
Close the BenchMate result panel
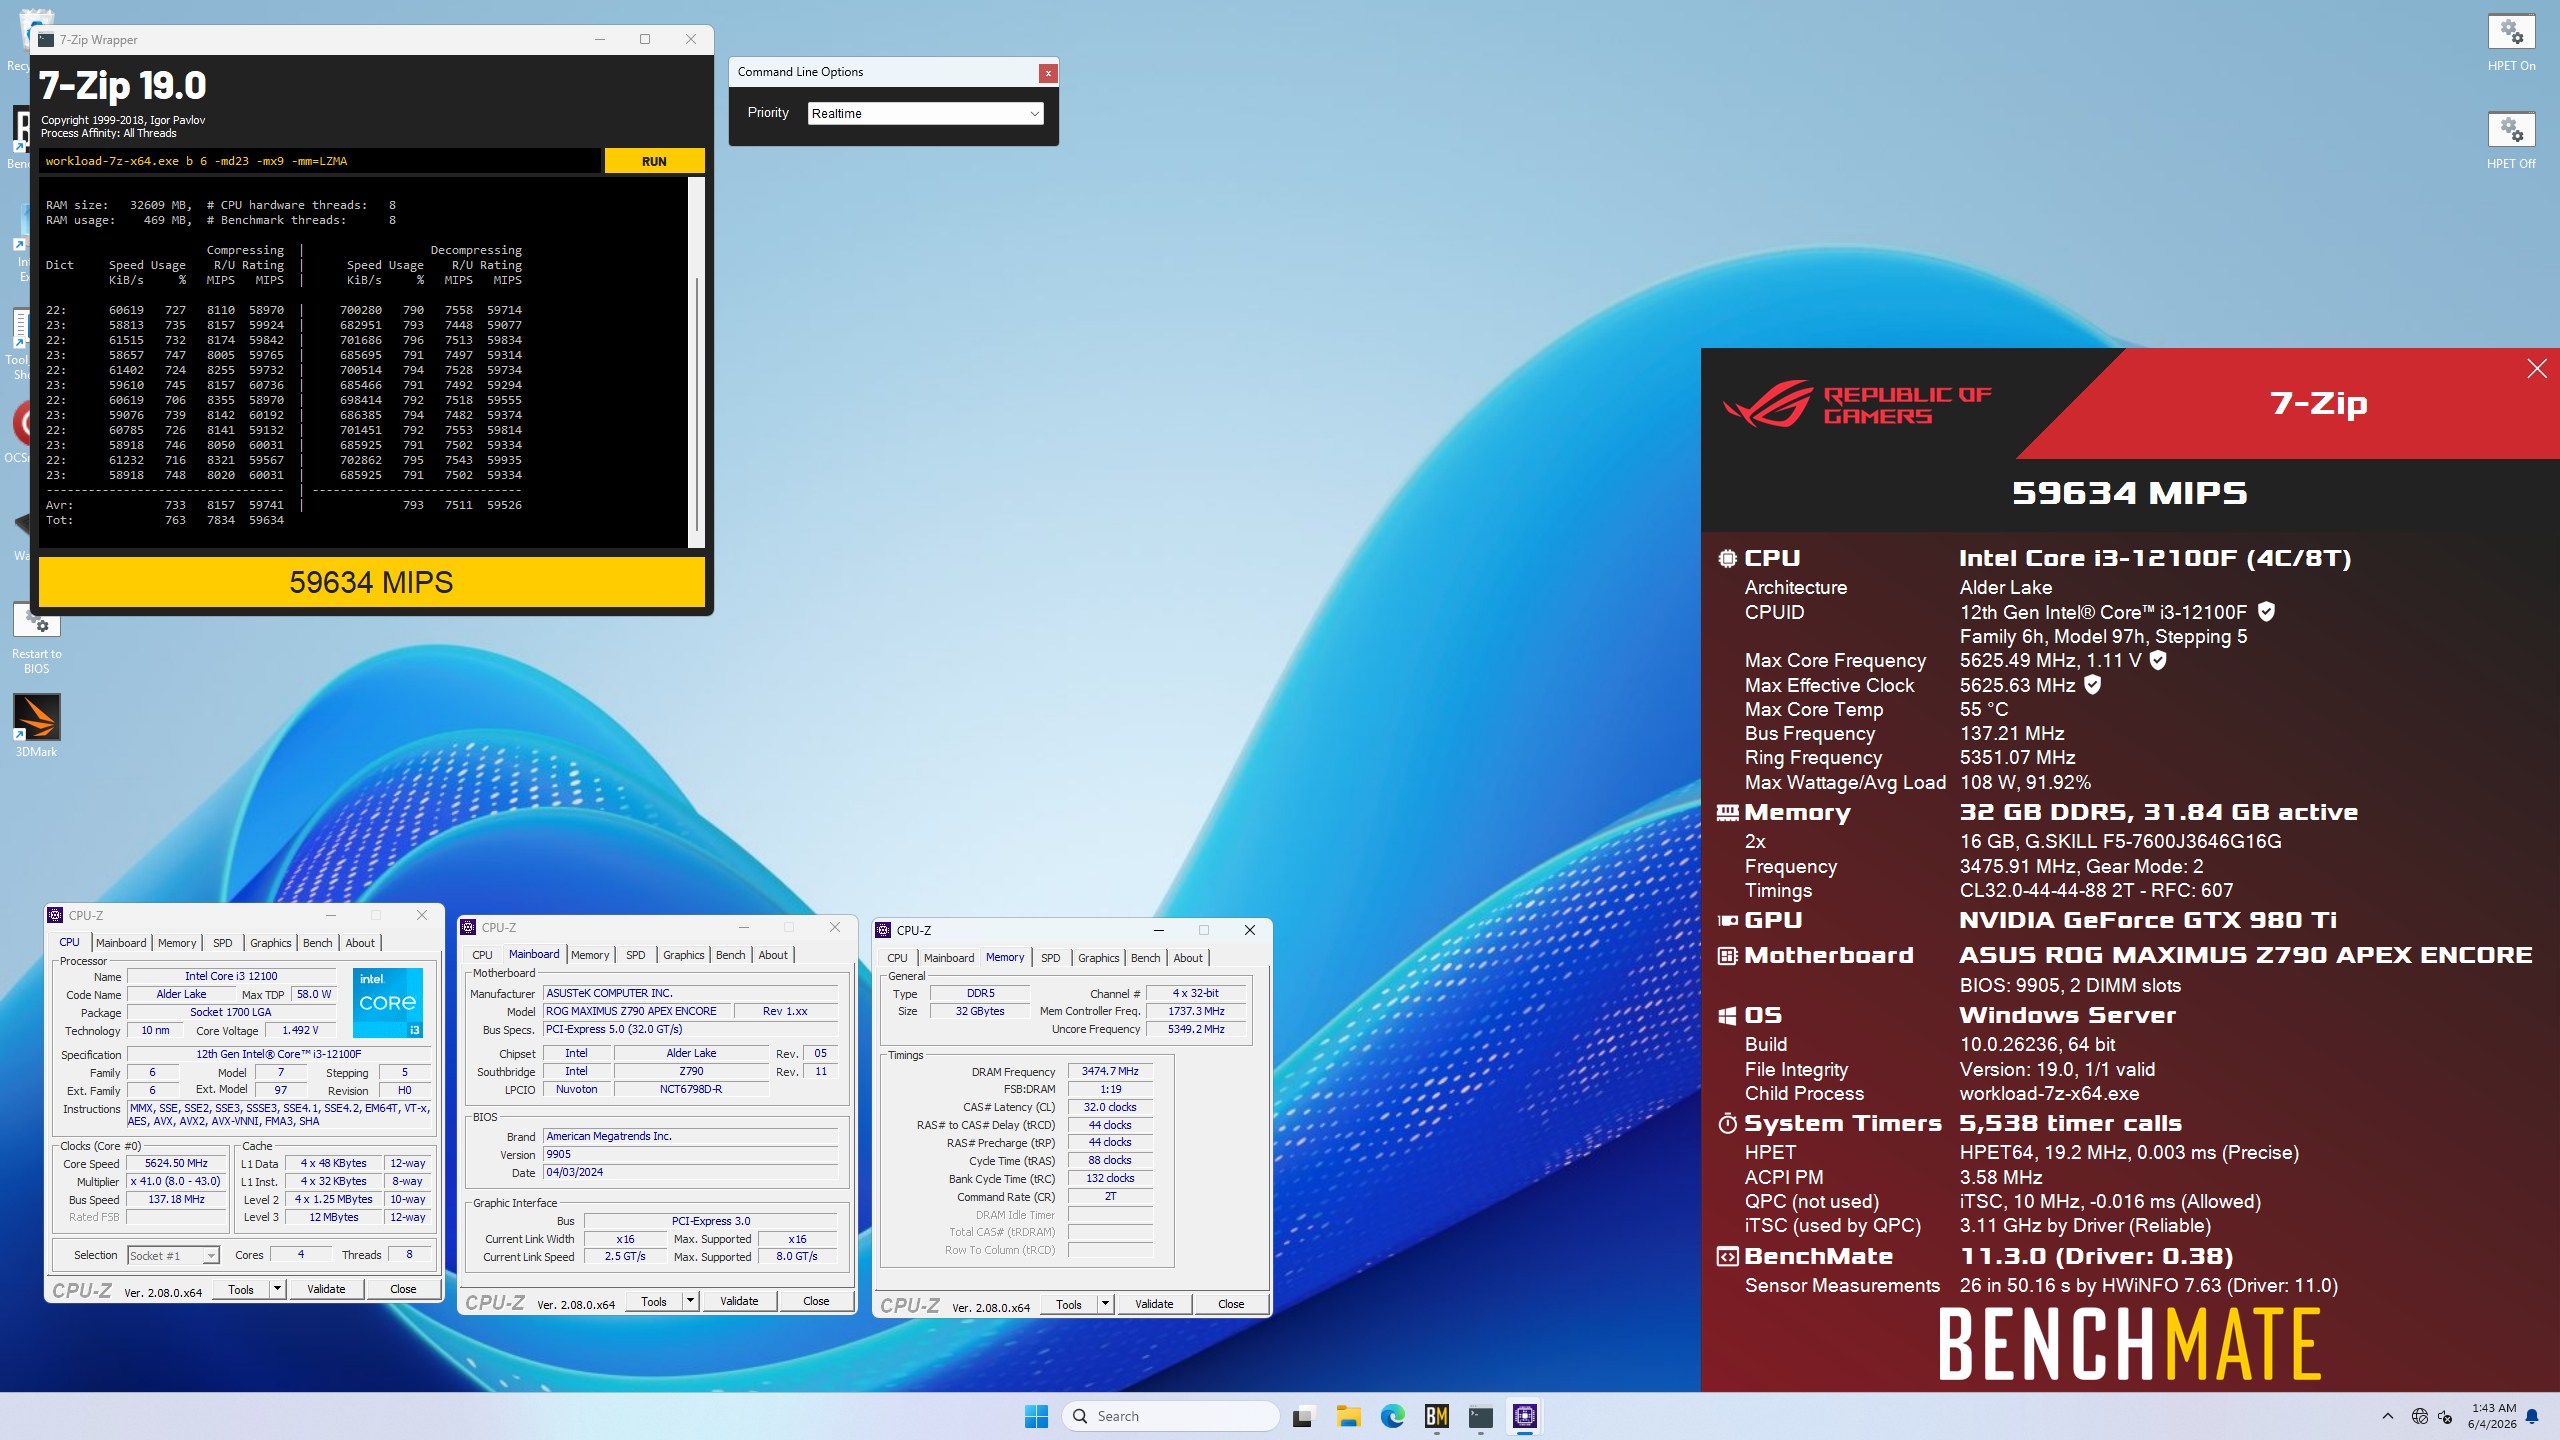click(x=2536, y=369)
